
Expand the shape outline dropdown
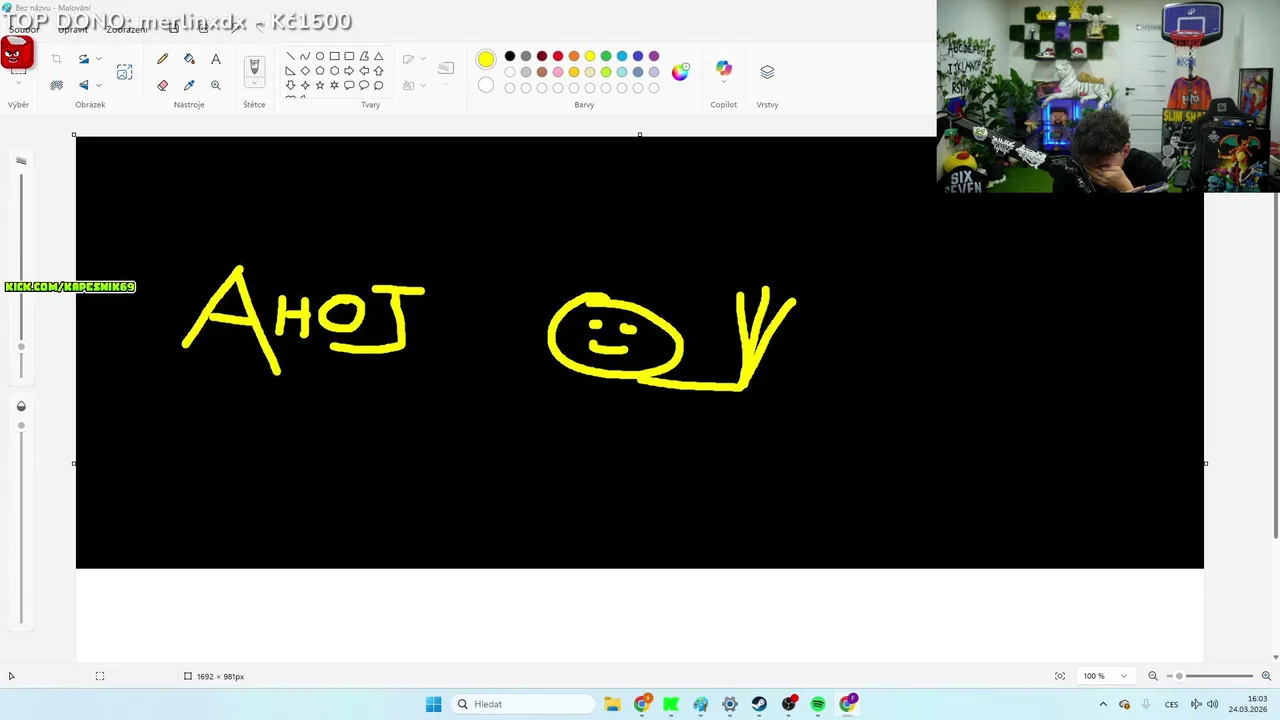click(x=422, y=59)
